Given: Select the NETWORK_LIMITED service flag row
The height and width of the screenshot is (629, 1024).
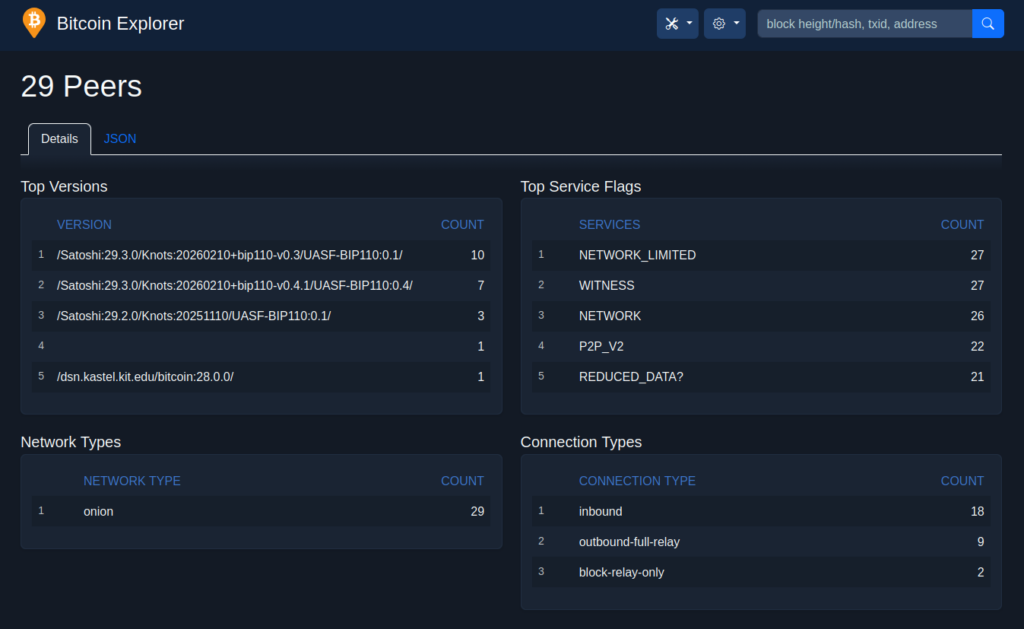Looking at the screenshot, I should pyautogui.click(x=637, y=255).
